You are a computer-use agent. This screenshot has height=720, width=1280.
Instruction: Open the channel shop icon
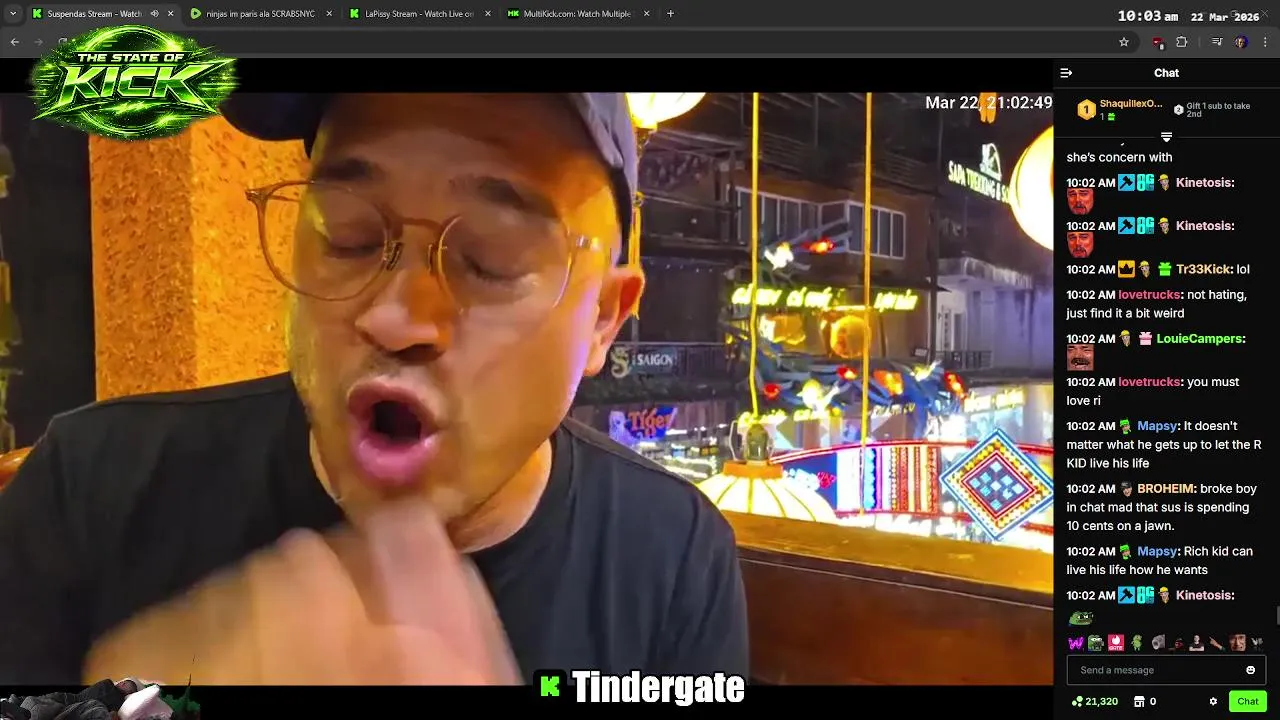(x=1138, y=702)
